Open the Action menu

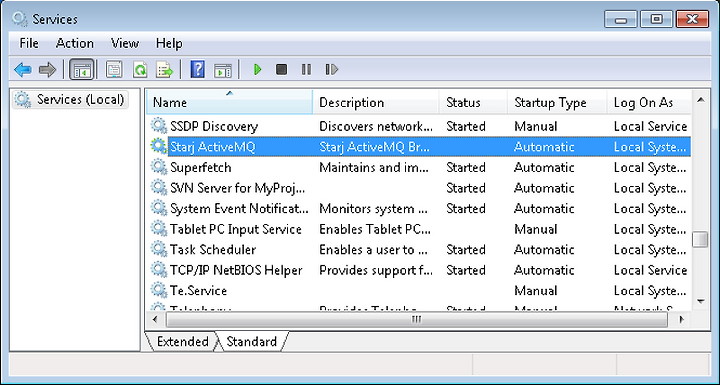(74, 44)
